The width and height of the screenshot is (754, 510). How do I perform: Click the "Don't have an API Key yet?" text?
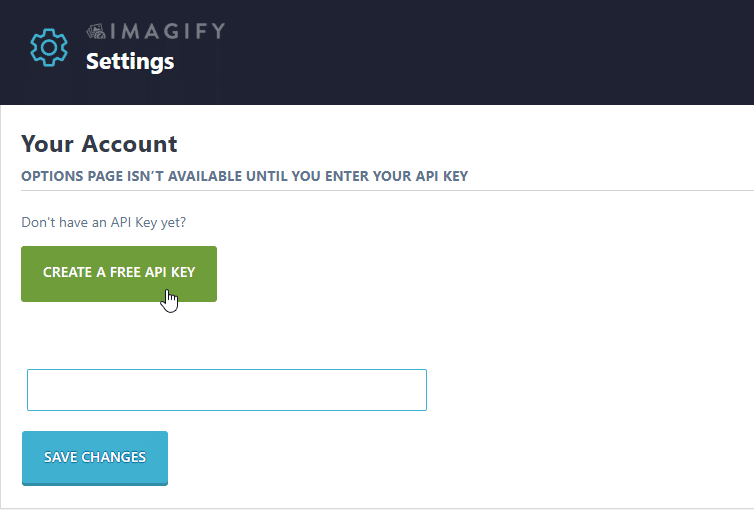point(103,222)
